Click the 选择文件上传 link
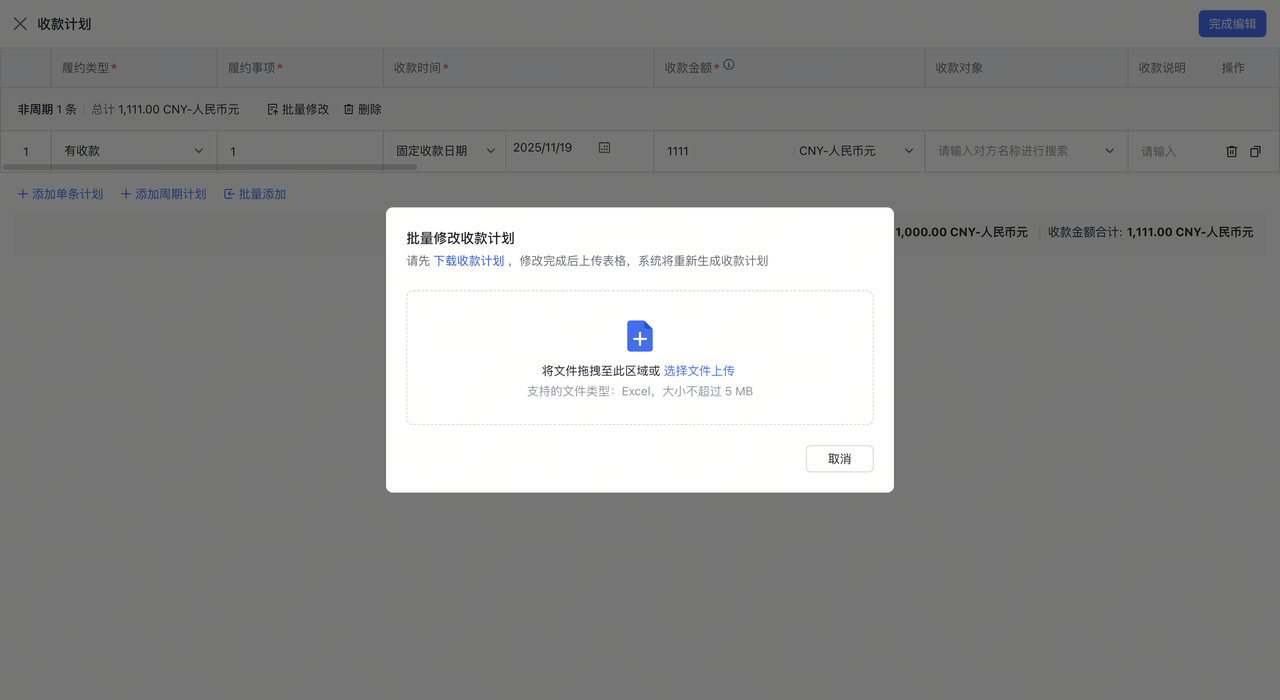 tap(699, 370)
